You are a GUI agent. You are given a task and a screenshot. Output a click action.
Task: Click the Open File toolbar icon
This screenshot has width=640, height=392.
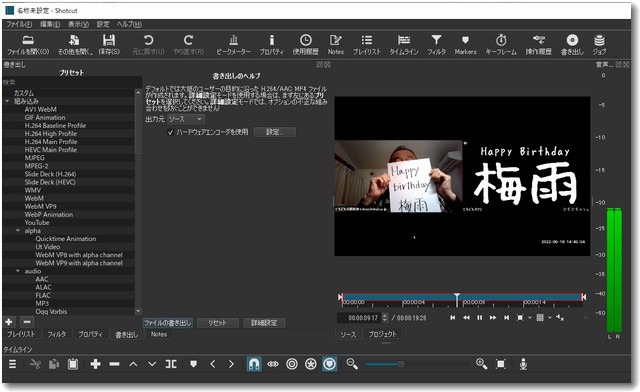[28, 40]
